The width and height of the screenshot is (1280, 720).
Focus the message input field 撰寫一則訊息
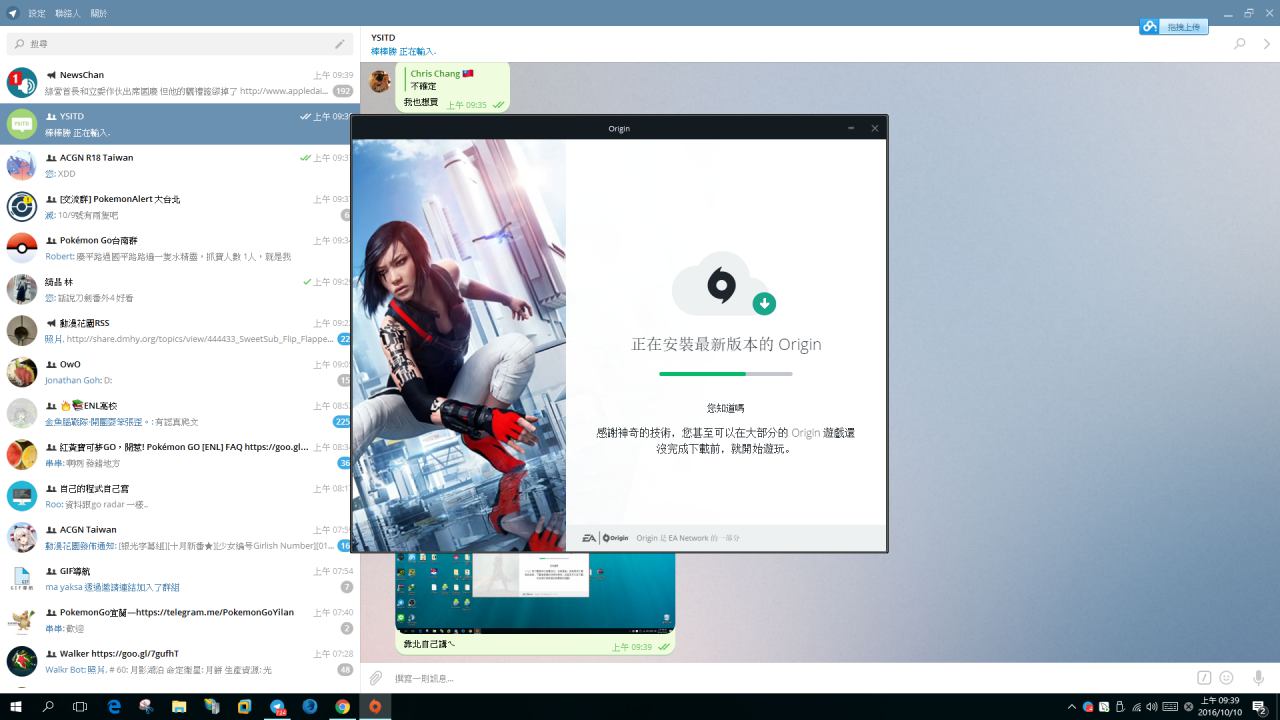point(790,678)
